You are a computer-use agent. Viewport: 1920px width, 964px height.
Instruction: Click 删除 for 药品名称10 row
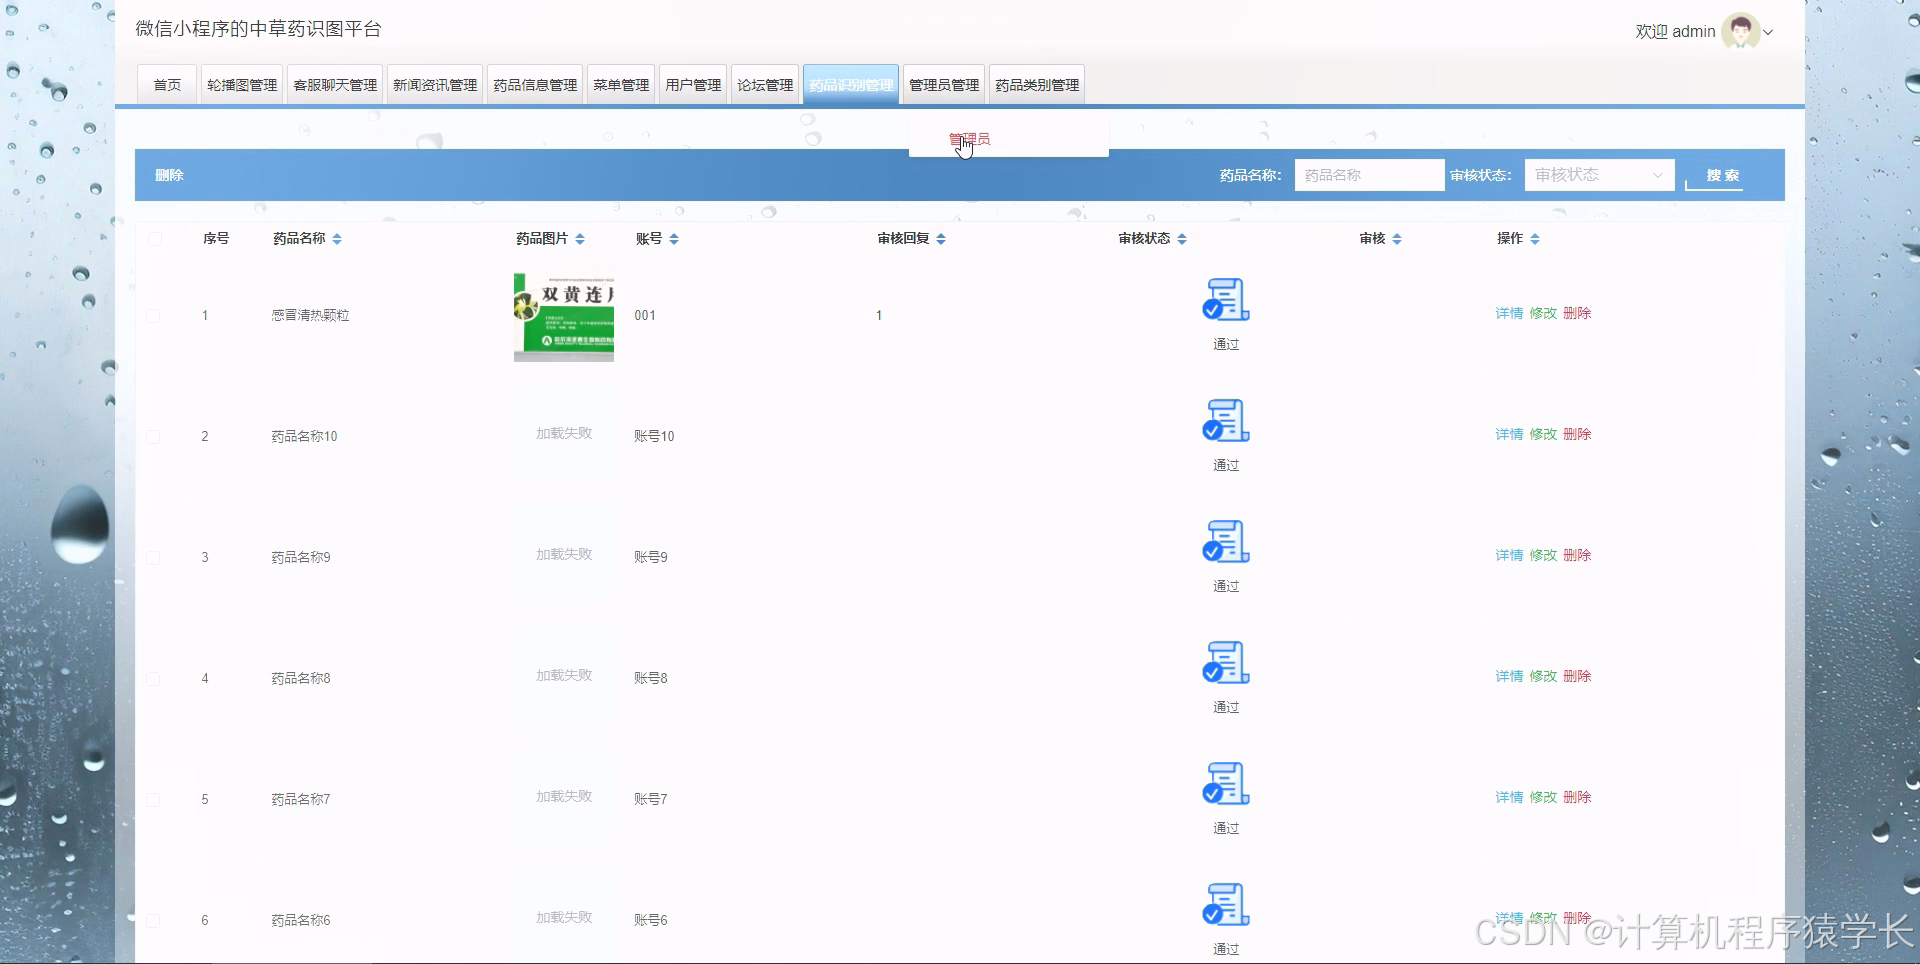pyautogui.click(x=1577, y=434)
